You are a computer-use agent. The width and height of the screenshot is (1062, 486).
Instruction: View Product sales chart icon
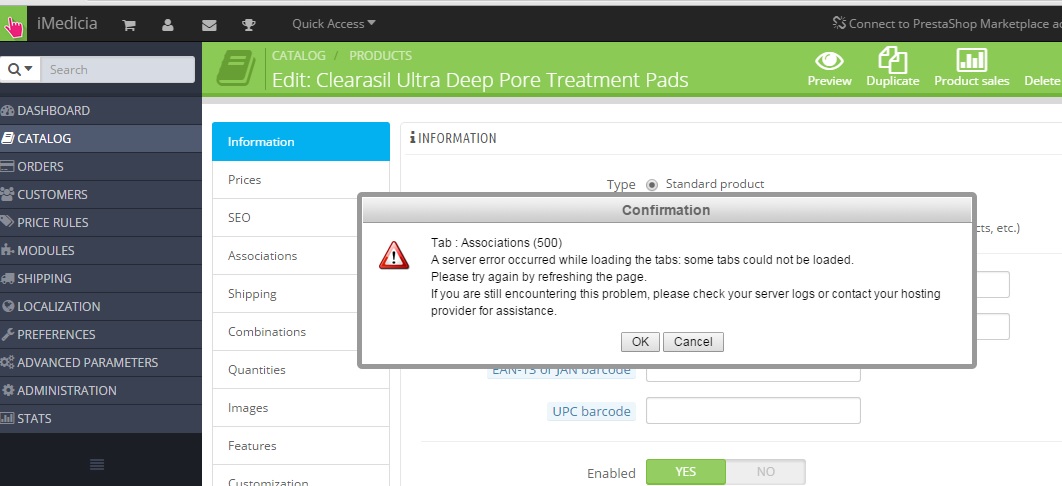point(971,68)
